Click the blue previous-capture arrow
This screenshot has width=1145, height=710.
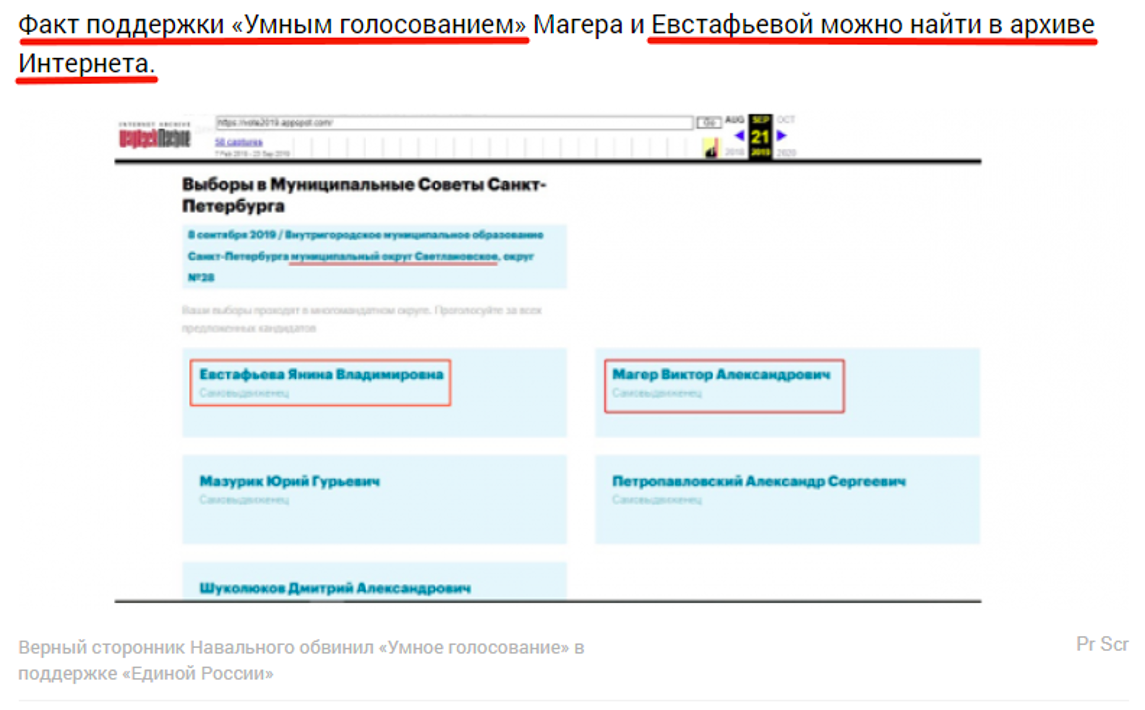tap(739, 136)
